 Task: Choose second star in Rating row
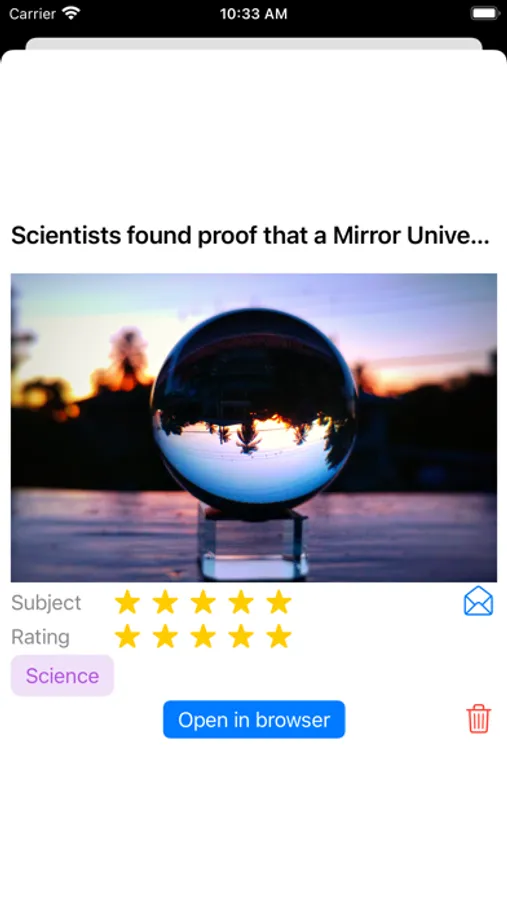pos(165,637)
